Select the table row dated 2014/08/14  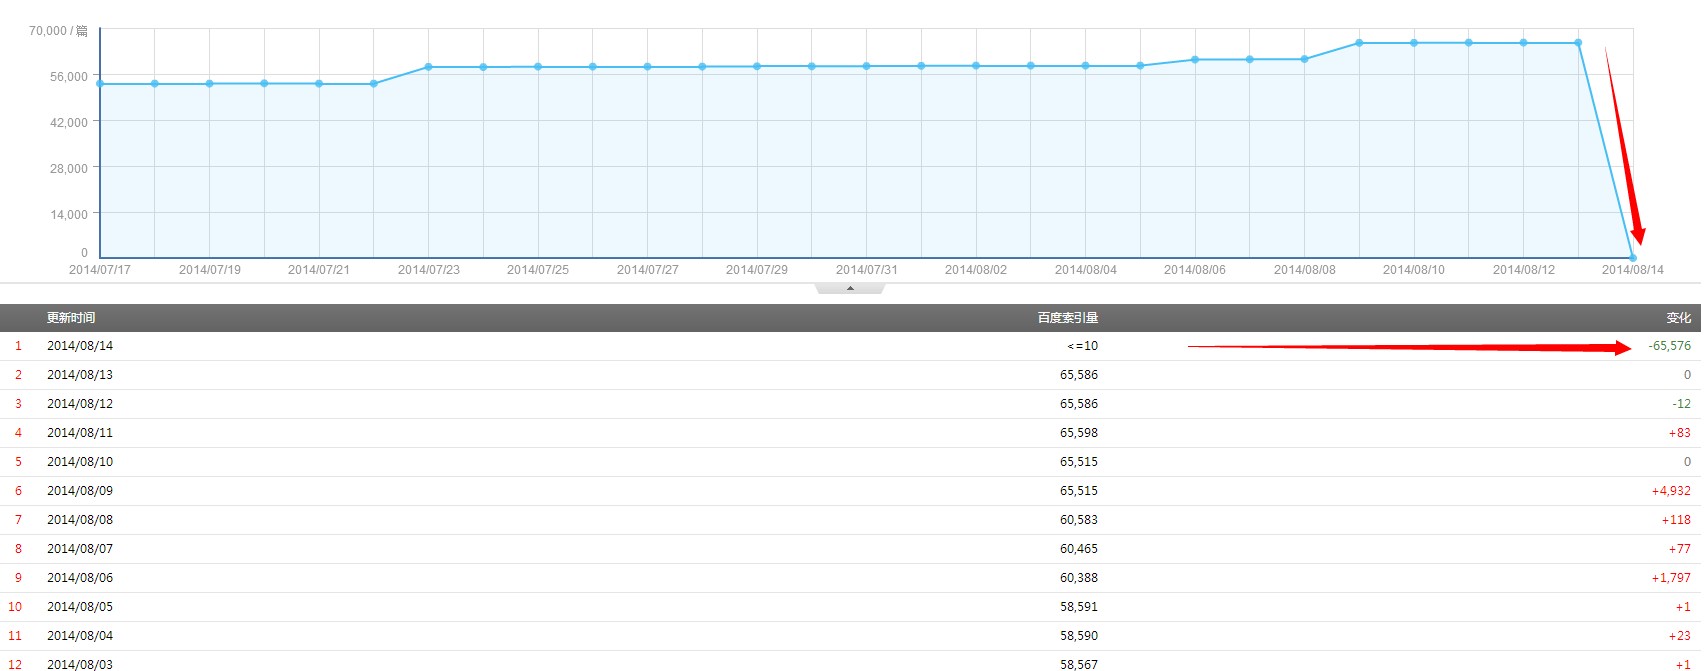tap(80, 346)
